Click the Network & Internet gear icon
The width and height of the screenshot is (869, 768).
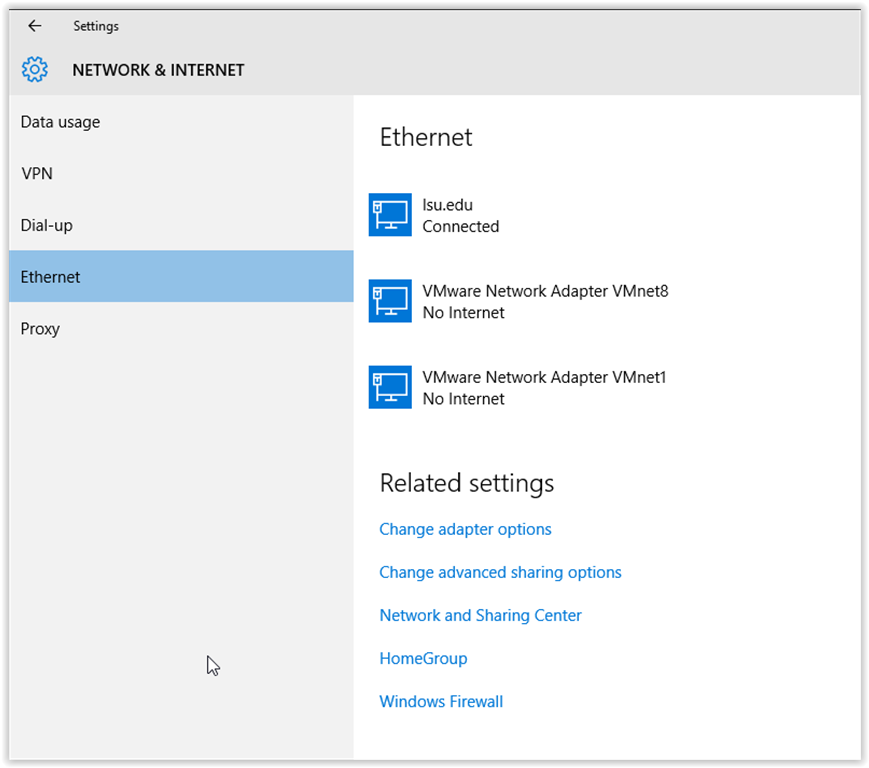34,70
